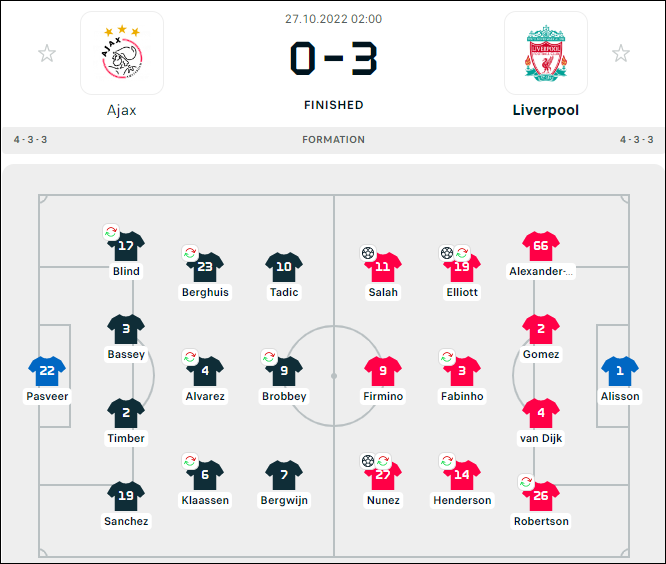The width and height of the screenshot is (666, 564).
Task: Click Fabinho's substitution arrows icon
Action: coord(447,357)
